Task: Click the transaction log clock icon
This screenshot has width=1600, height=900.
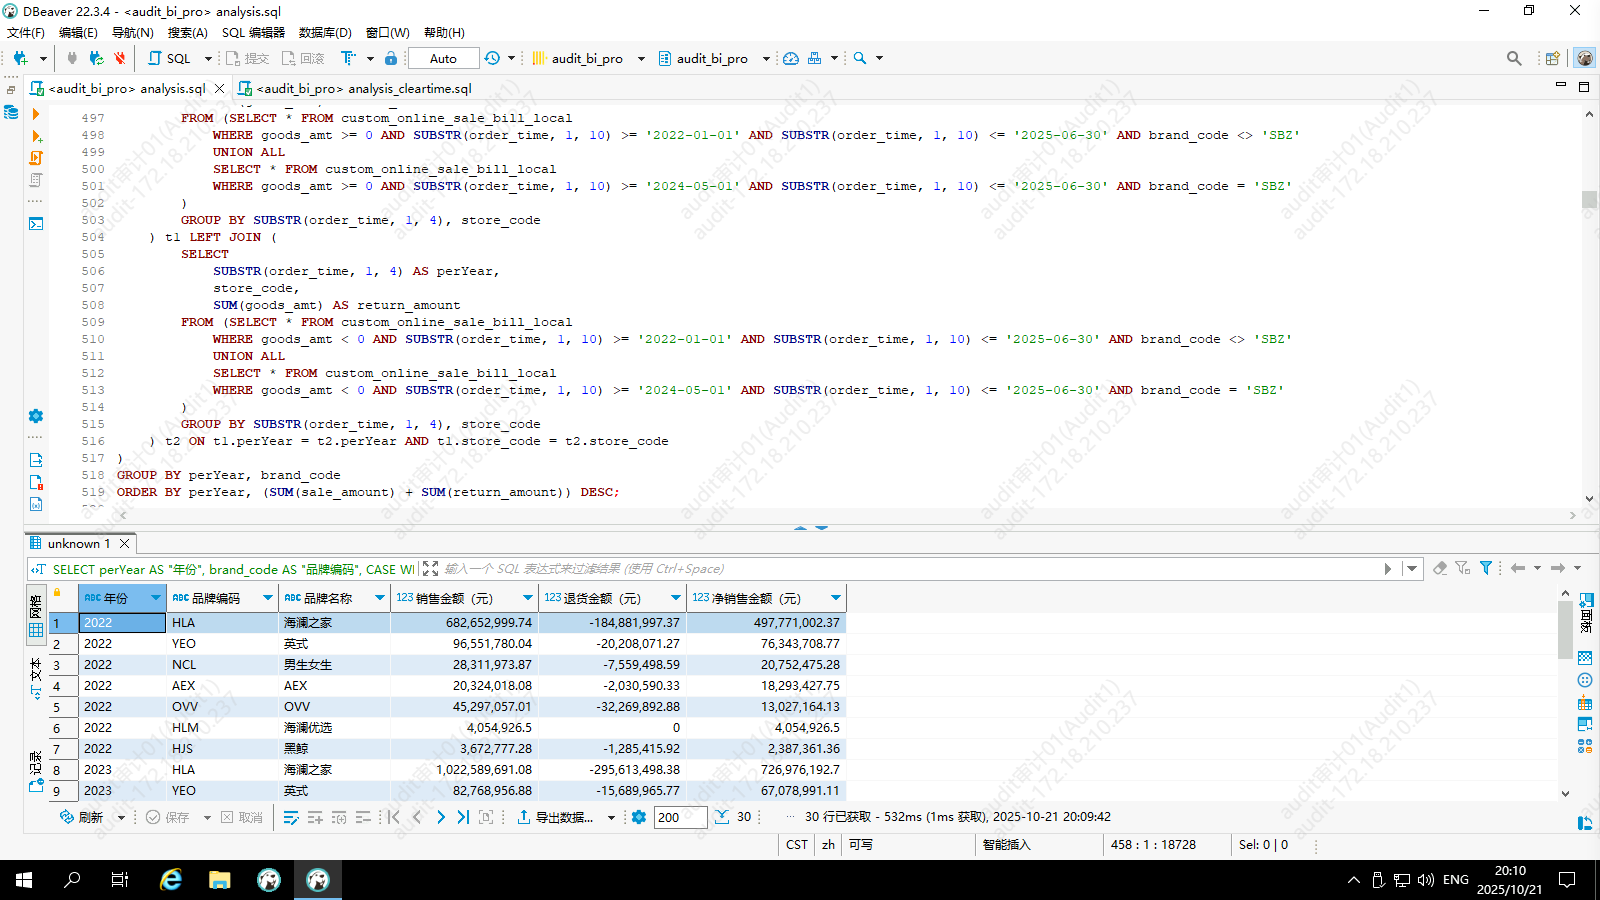Action: (492, 58)
